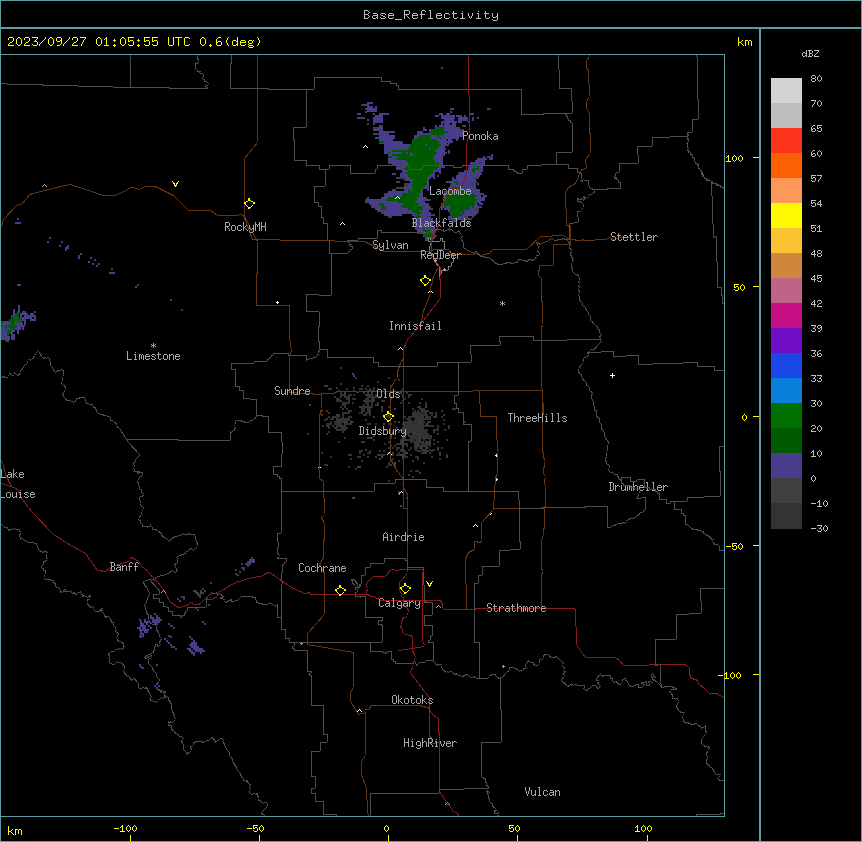Select the yellow diamond marker above Calgary label
Image resolution: width=862 pixels, height=842 pixels.
(405, 589)
